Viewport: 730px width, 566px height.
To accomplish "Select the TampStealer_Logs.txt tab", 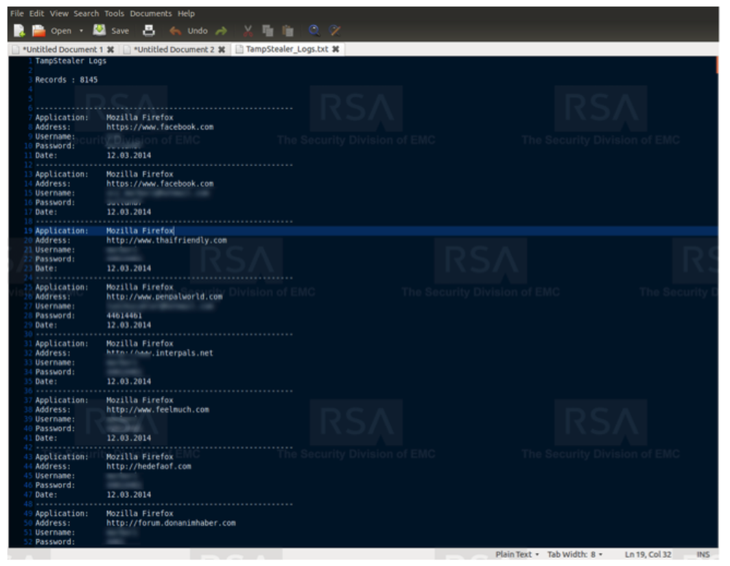I will point(287,49).
